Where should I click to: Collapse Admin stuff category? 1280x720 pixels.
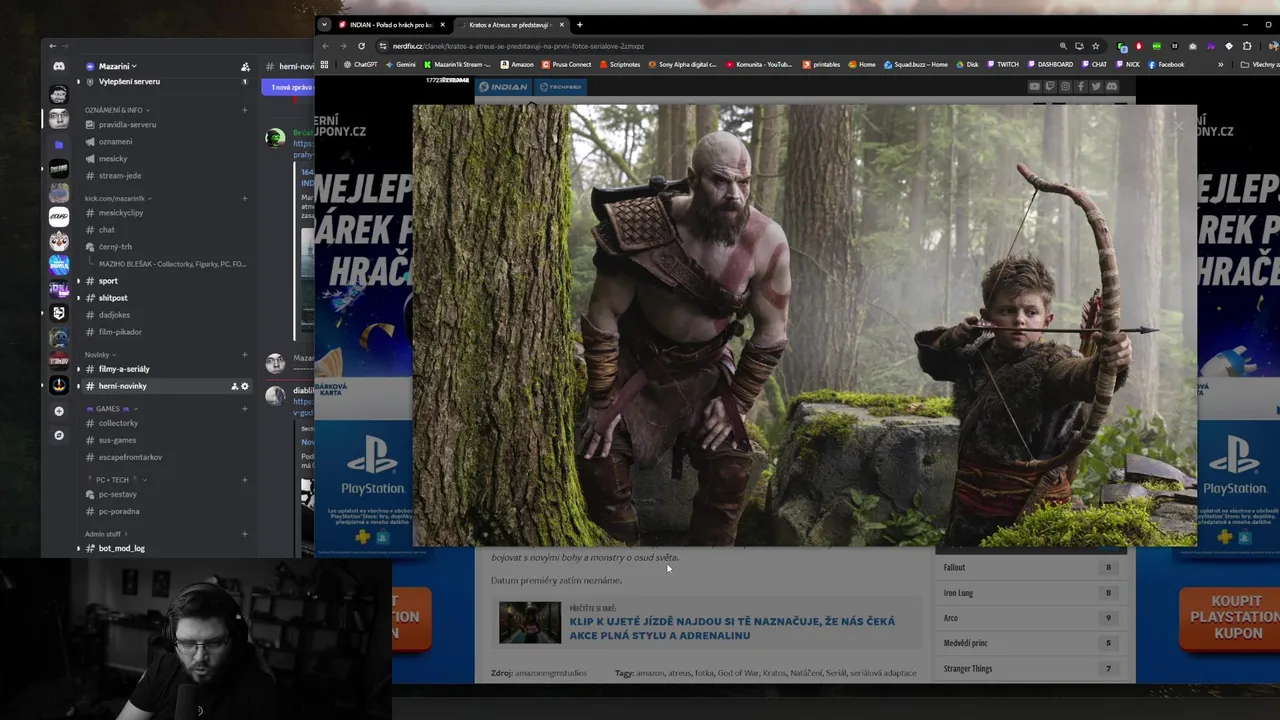point(106,533)
